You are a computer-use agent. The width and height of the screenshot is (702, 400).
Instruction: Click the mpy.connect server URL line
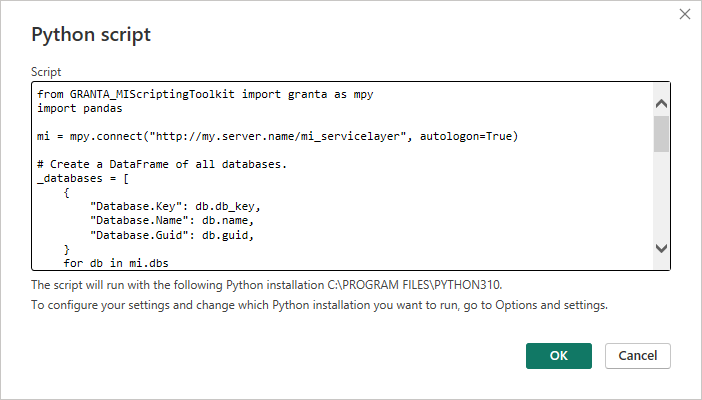click(x=278, y=136)
